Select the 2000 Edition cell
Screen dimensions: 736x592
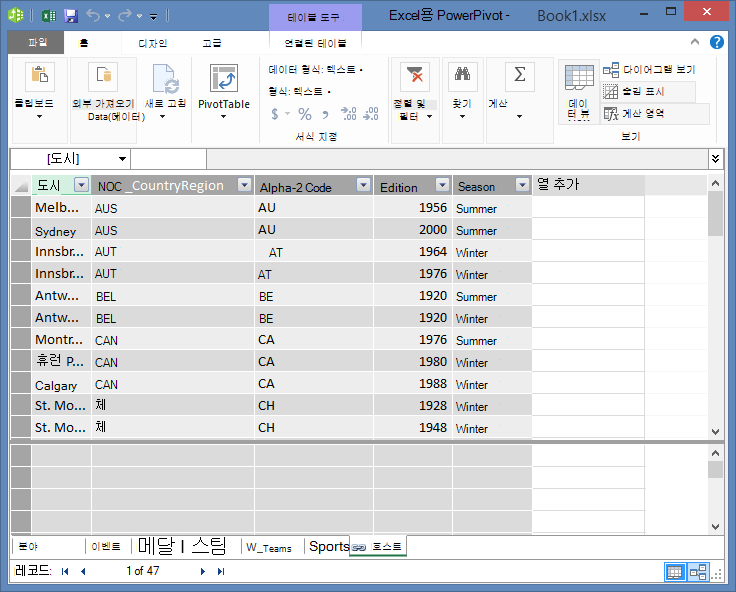(x=413, y=230)
